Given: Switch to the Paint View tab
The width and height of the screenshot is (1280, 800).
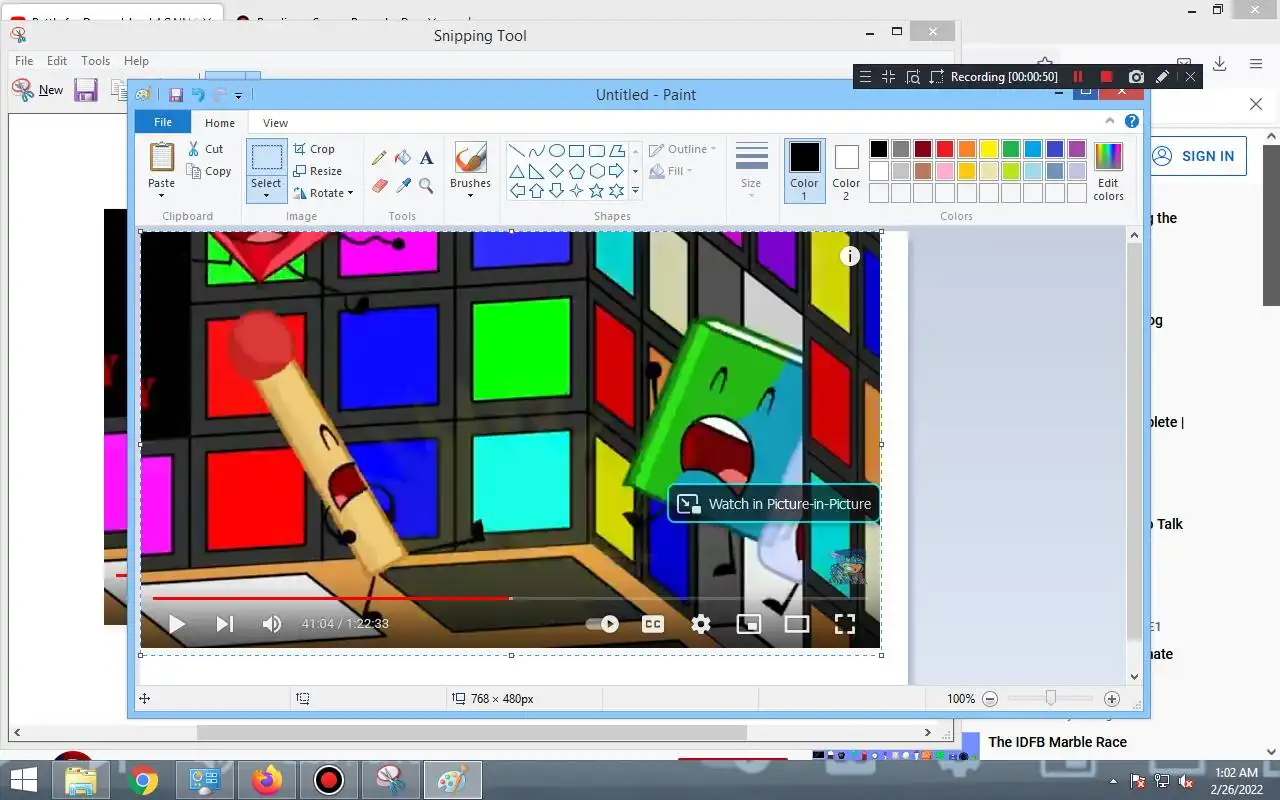Looking at the screenshot, I should [x=275, y=123].
